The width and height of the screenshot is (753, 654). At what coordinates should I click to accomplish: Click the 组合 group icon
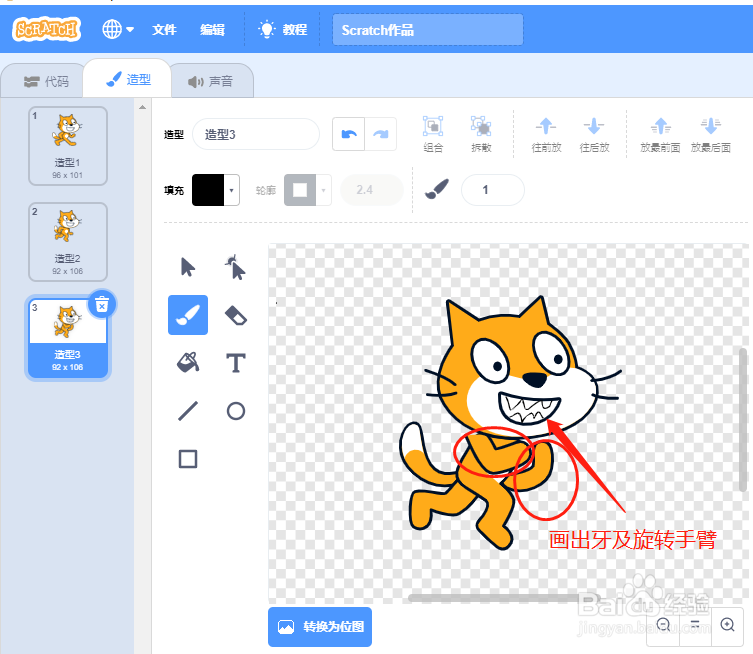click(433, 134)
